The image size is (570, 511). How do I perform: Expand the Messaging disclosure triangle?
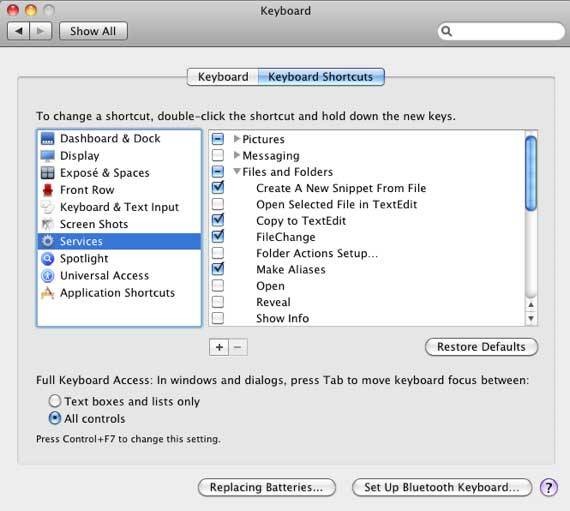click(x=237, y=155)
